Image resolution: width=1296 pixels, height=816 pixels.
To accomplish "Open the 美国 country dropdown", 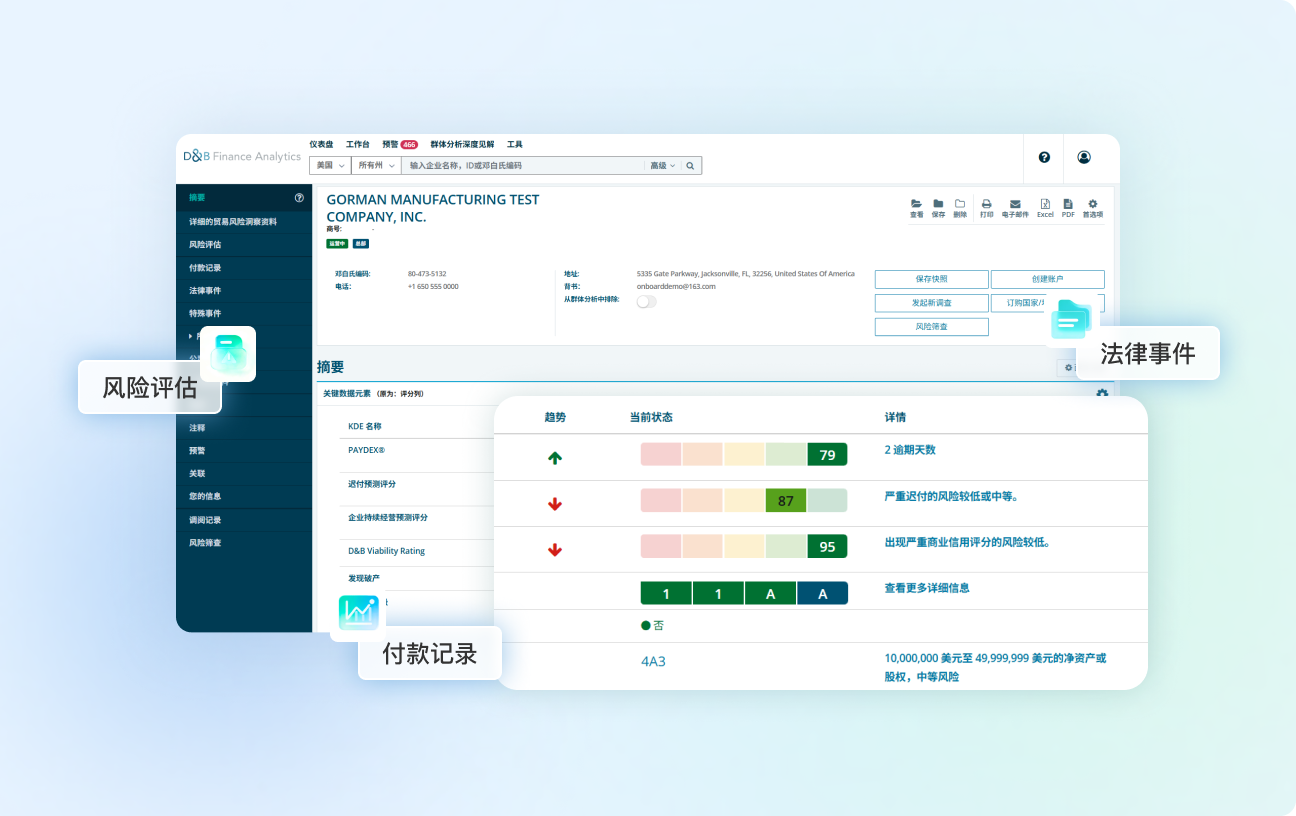I will pyautogui.click(x=330, y=166).
